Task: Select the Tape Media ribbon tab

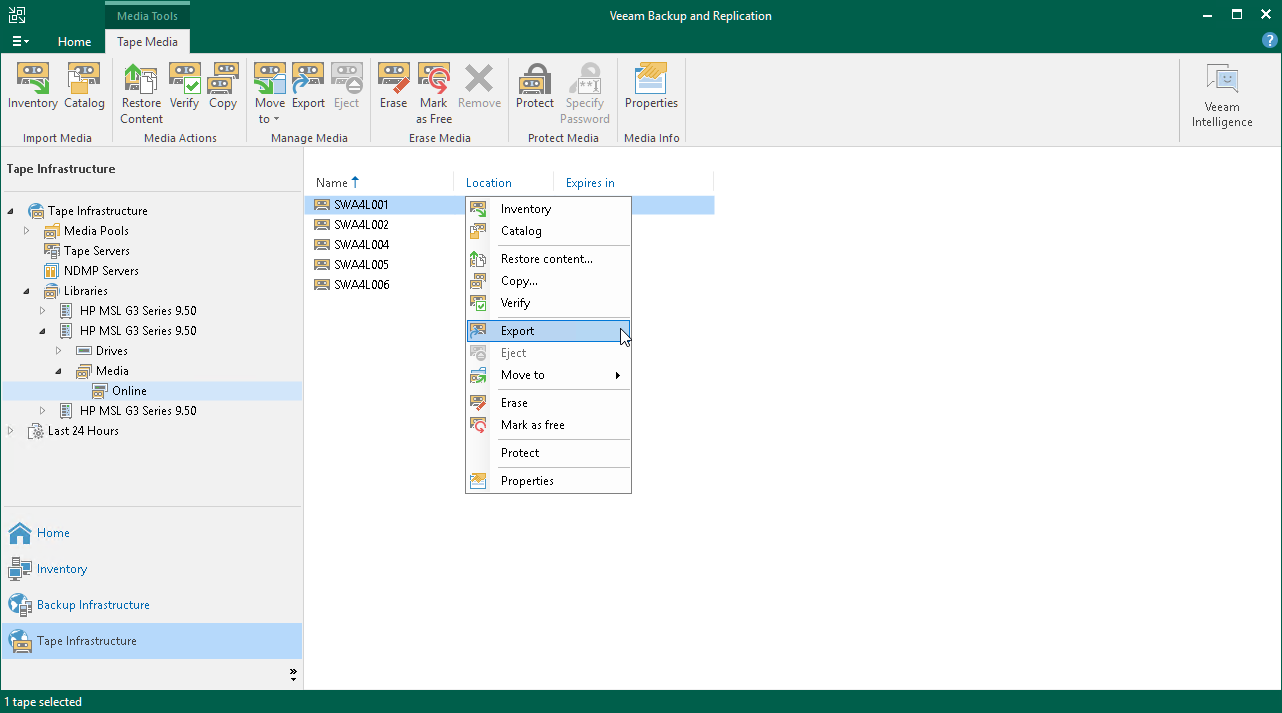Action: 147,42
